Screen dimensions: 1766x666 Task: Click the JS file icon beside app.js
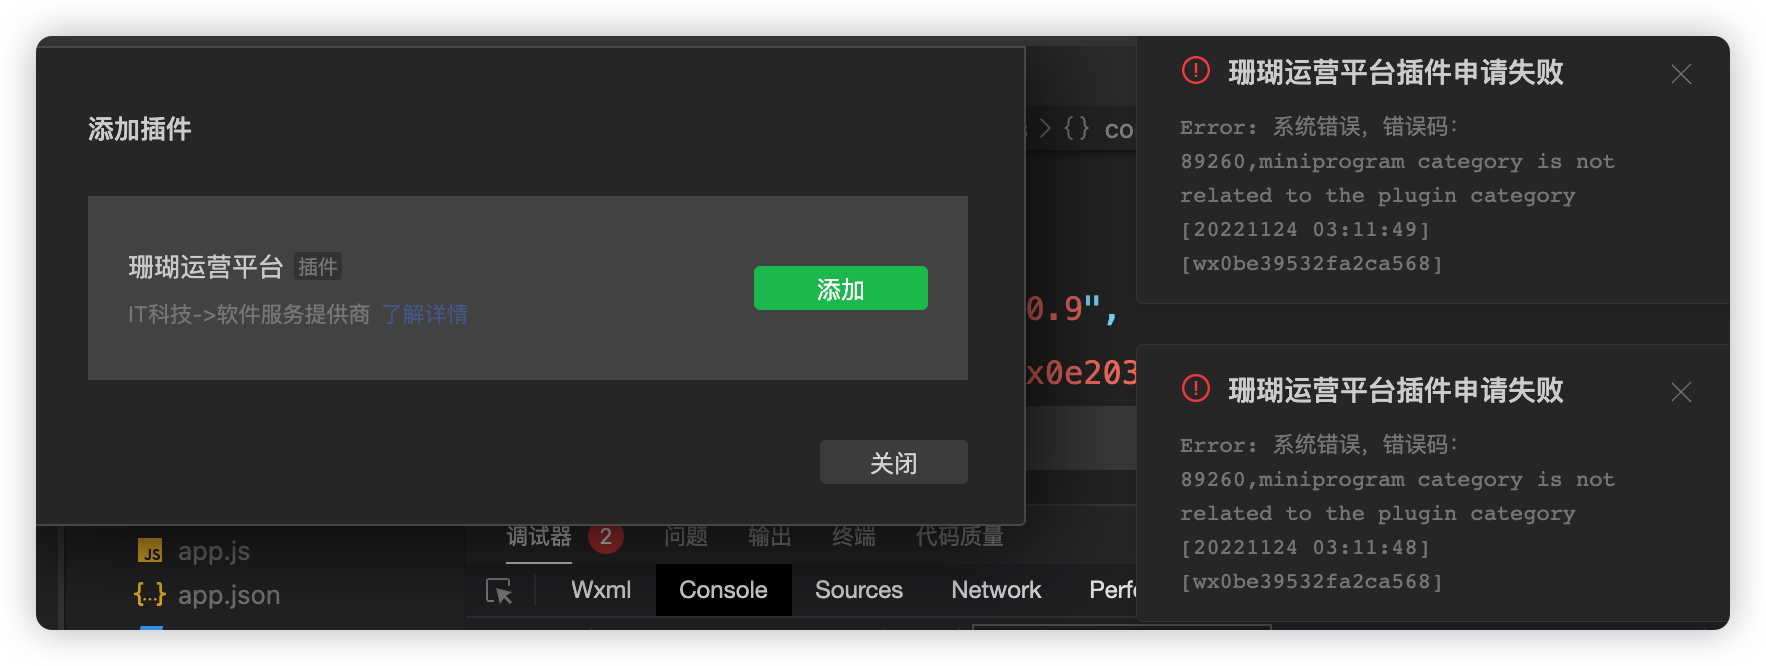150,551
